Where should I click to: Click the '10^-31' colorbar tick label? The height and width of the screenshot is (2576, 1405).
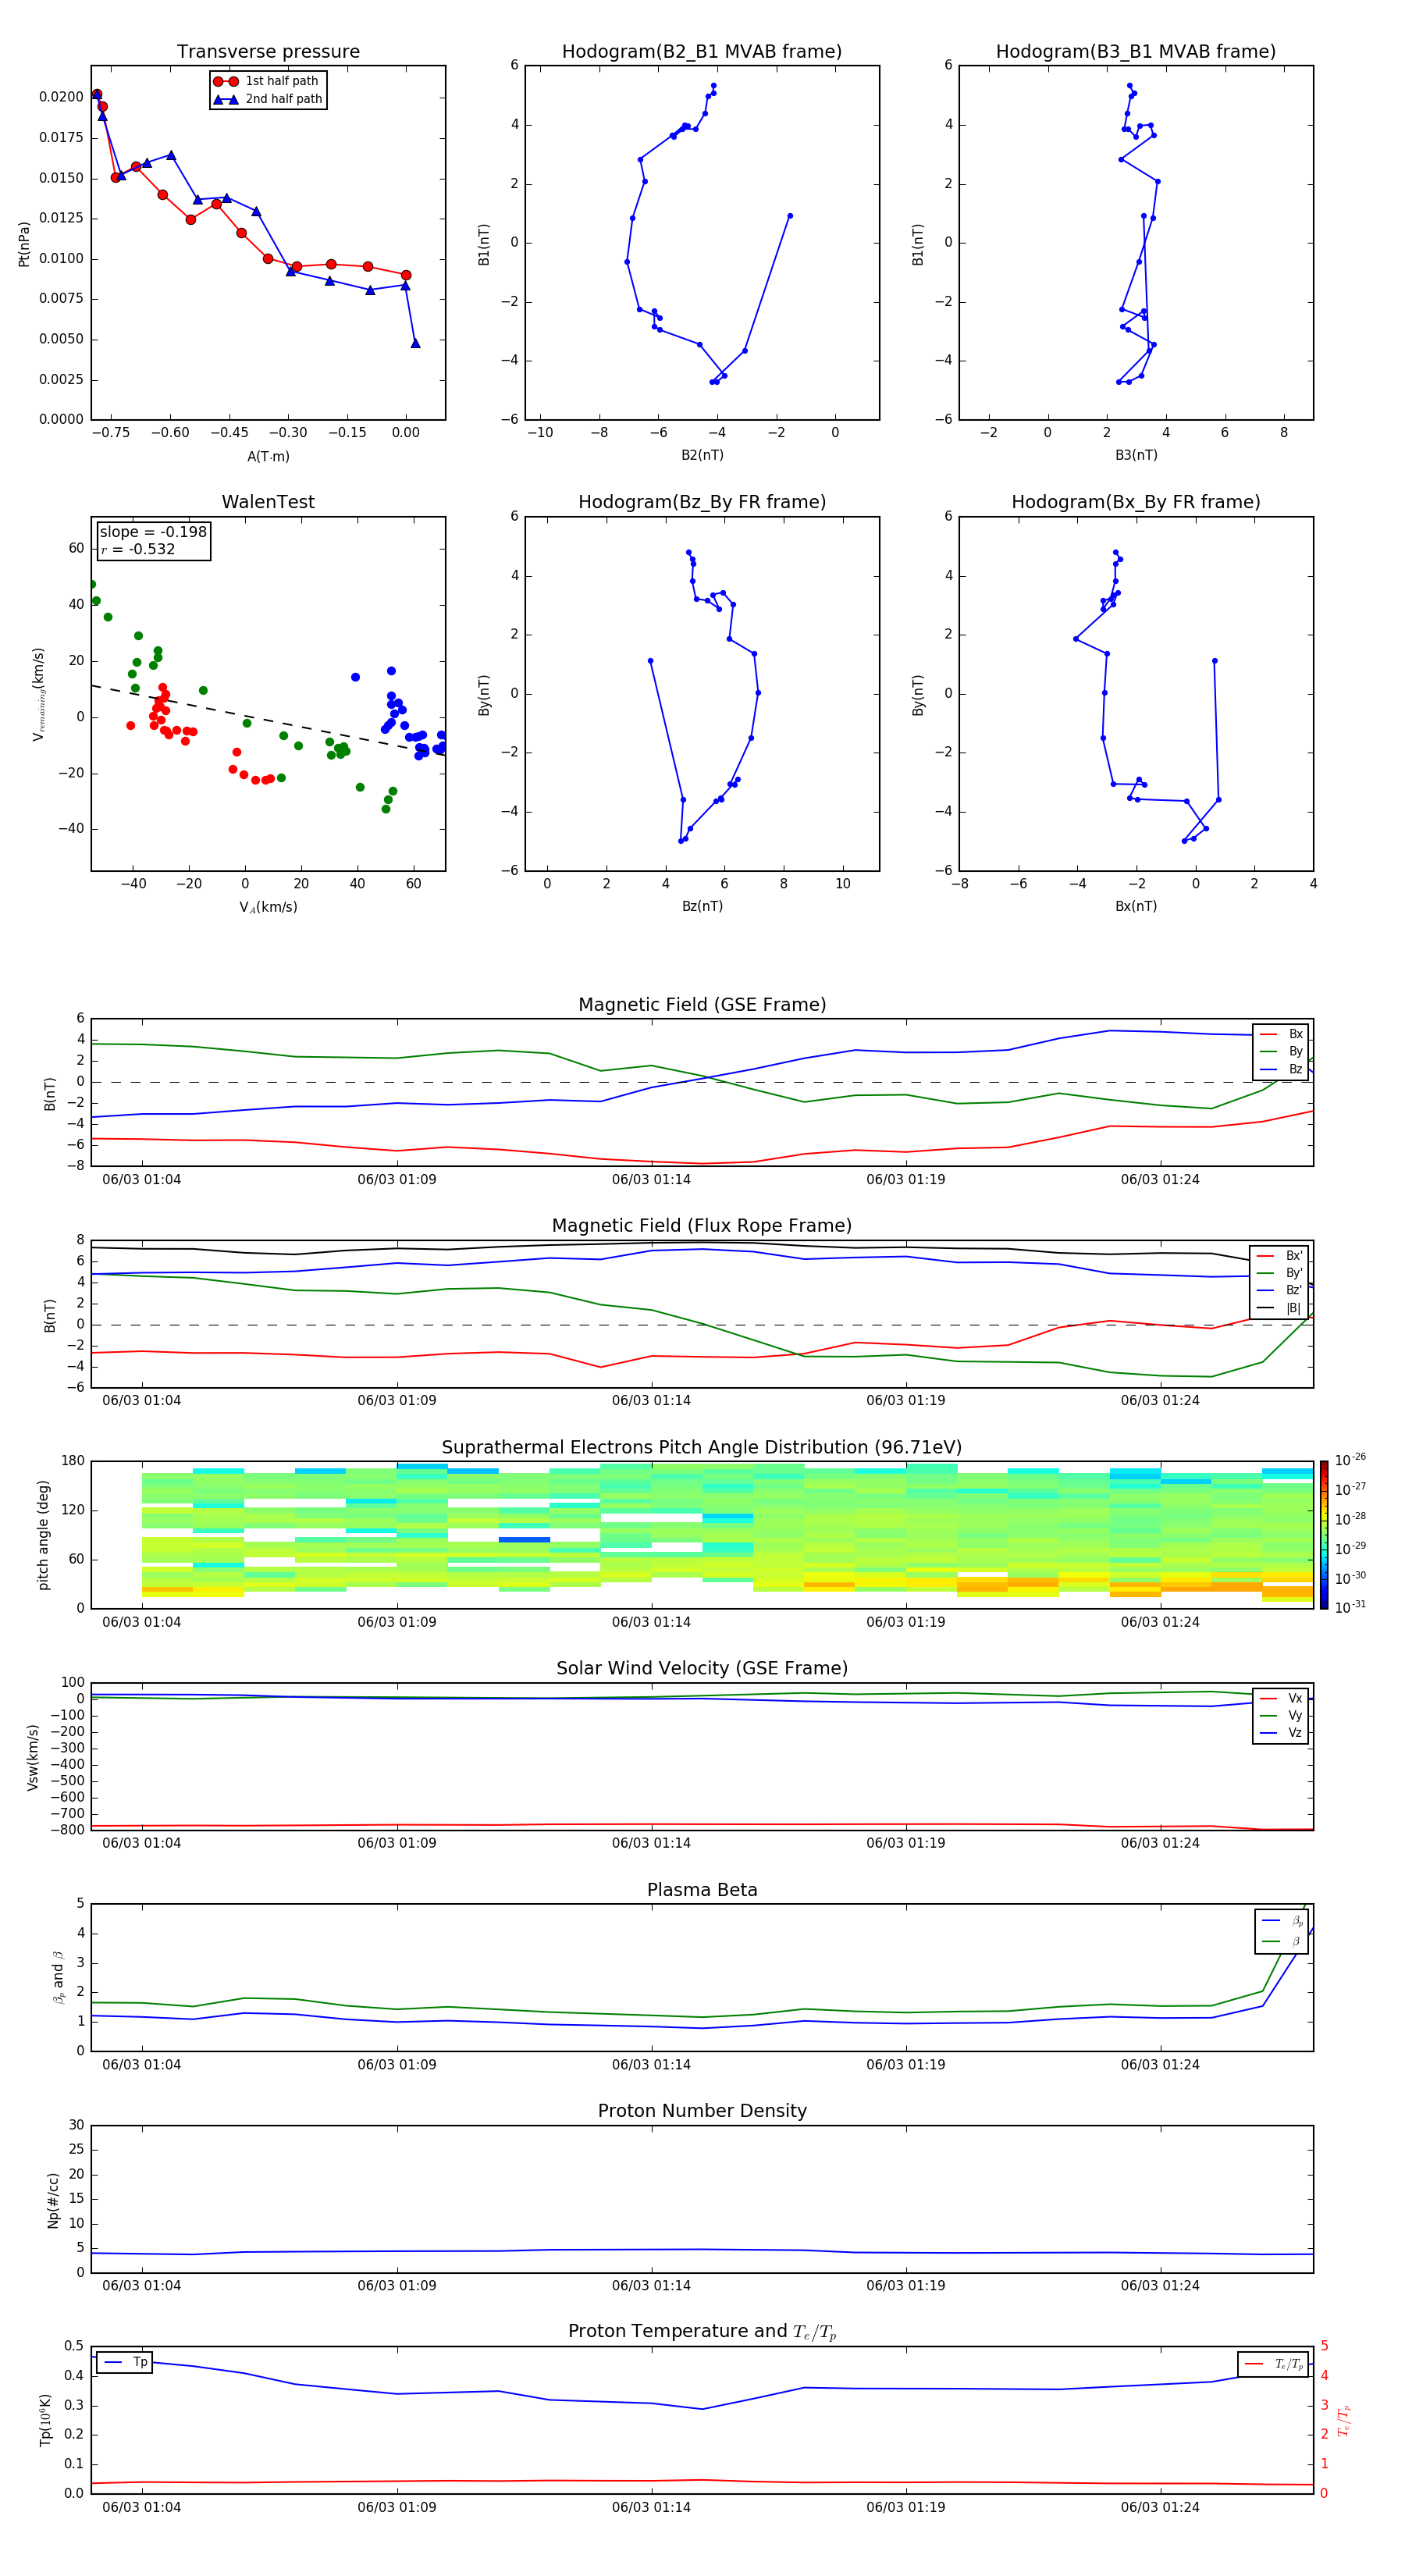[x=1350, y=1607]
